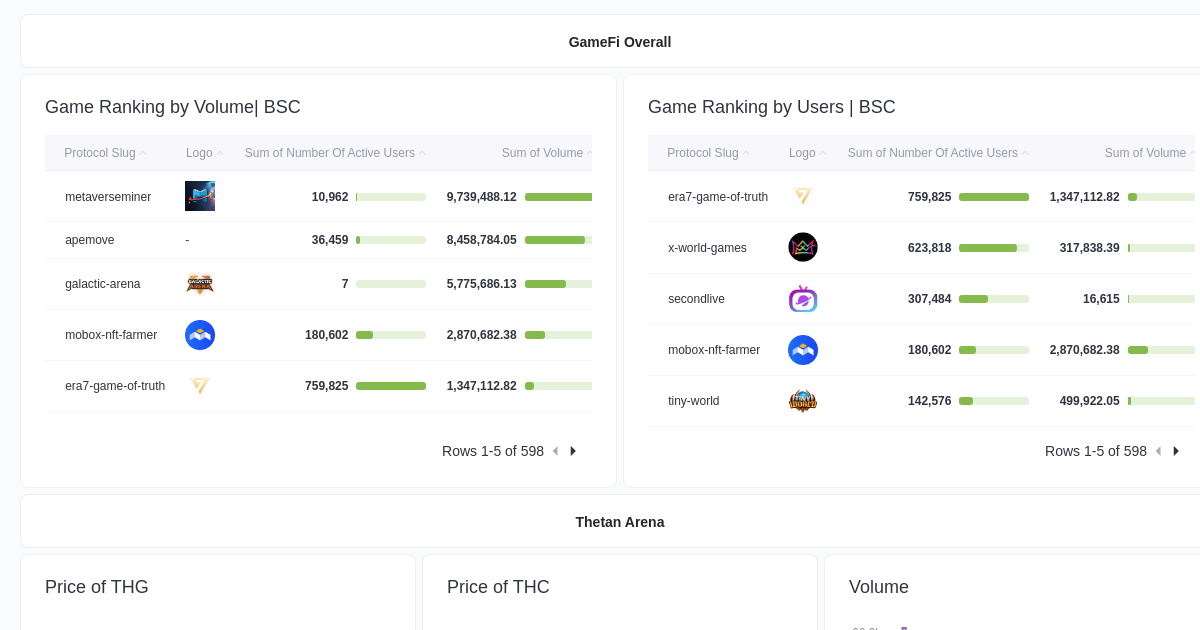Image resolution: width=1200 pixels, height=630 pixels.
Task: Click the mobox-nft-farmer logo icon
Action: [x=200, y=335]
